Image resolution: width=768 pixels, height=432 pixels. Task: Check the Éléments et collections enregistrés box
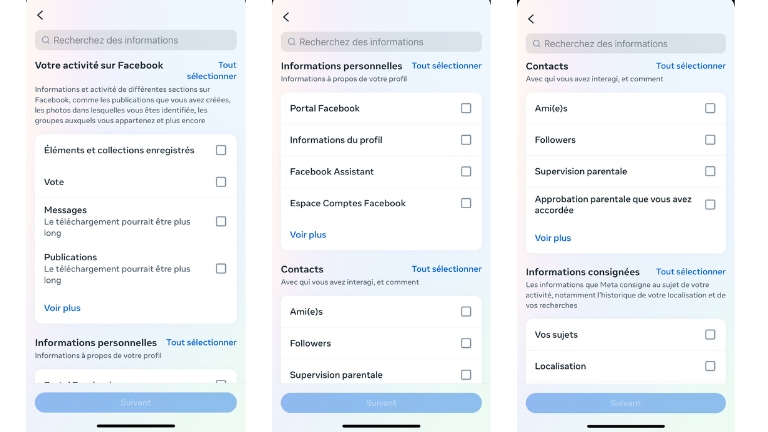click(221, 150)
